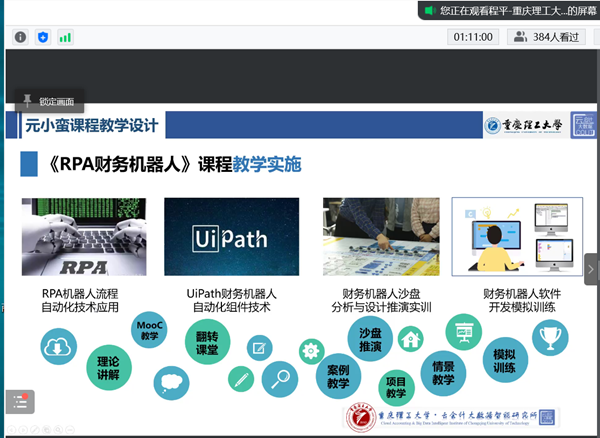Image resolution: width=600 pixels, height=438 pixels.
Task: Click the UiPath logo image
Action: 232,236
